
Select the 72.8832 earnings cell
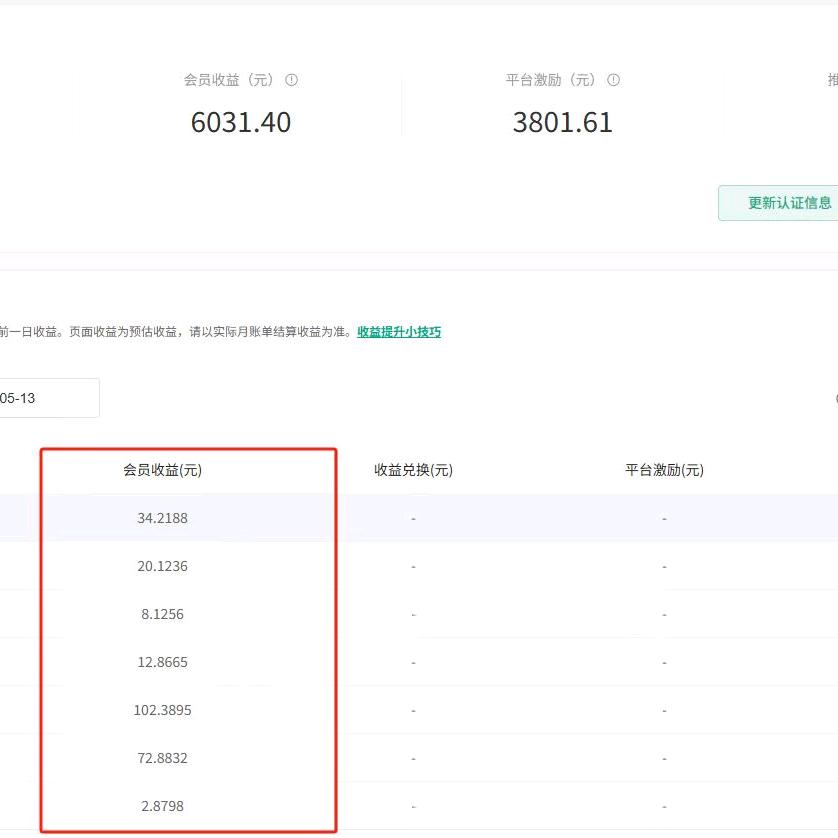pyautogui.click(x=162, y=758)
